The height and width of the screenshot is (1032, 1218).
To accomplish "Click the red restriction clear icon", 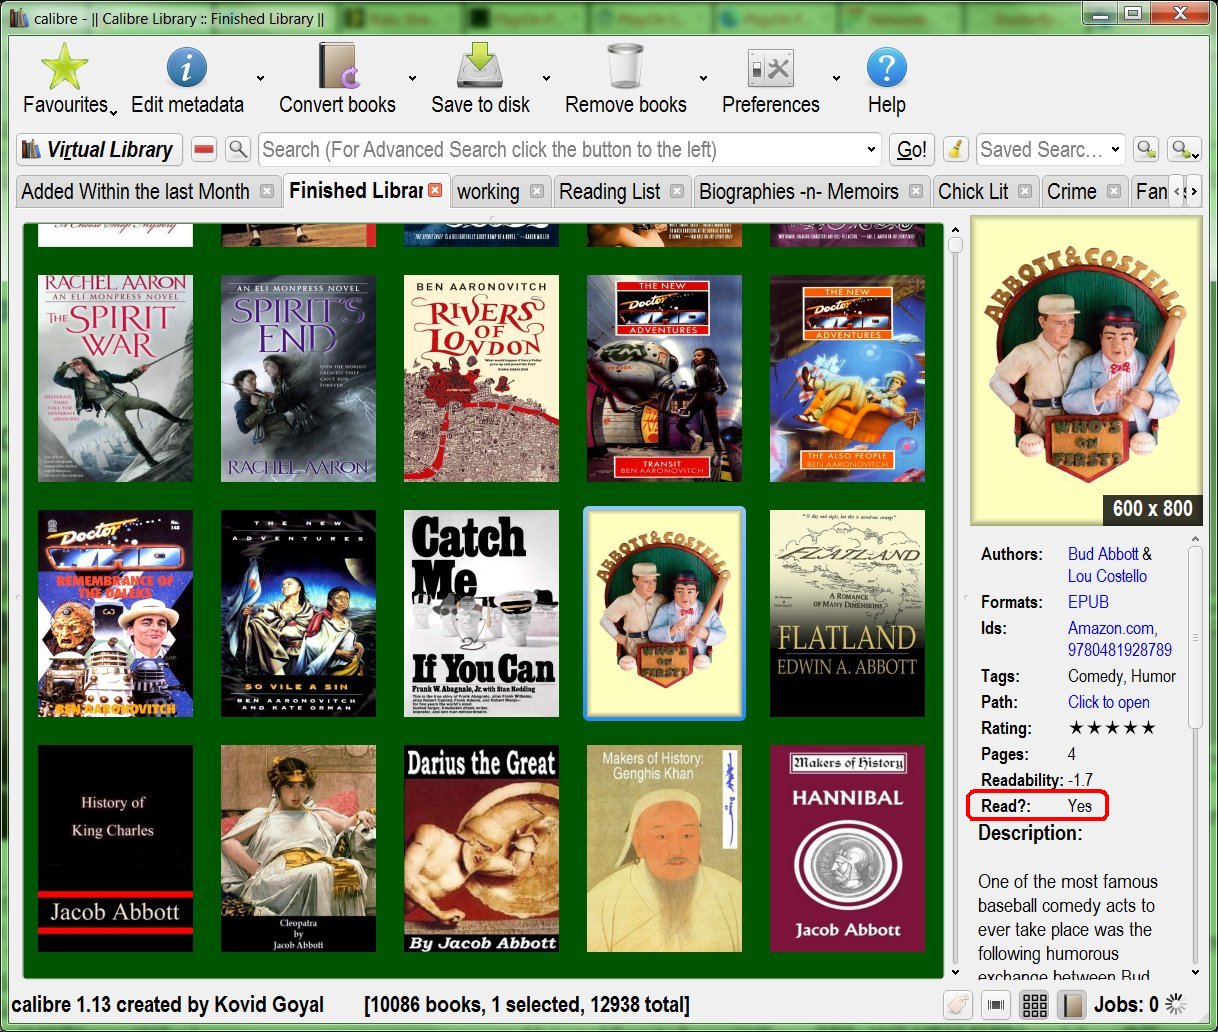I will [x=204, y=150].
